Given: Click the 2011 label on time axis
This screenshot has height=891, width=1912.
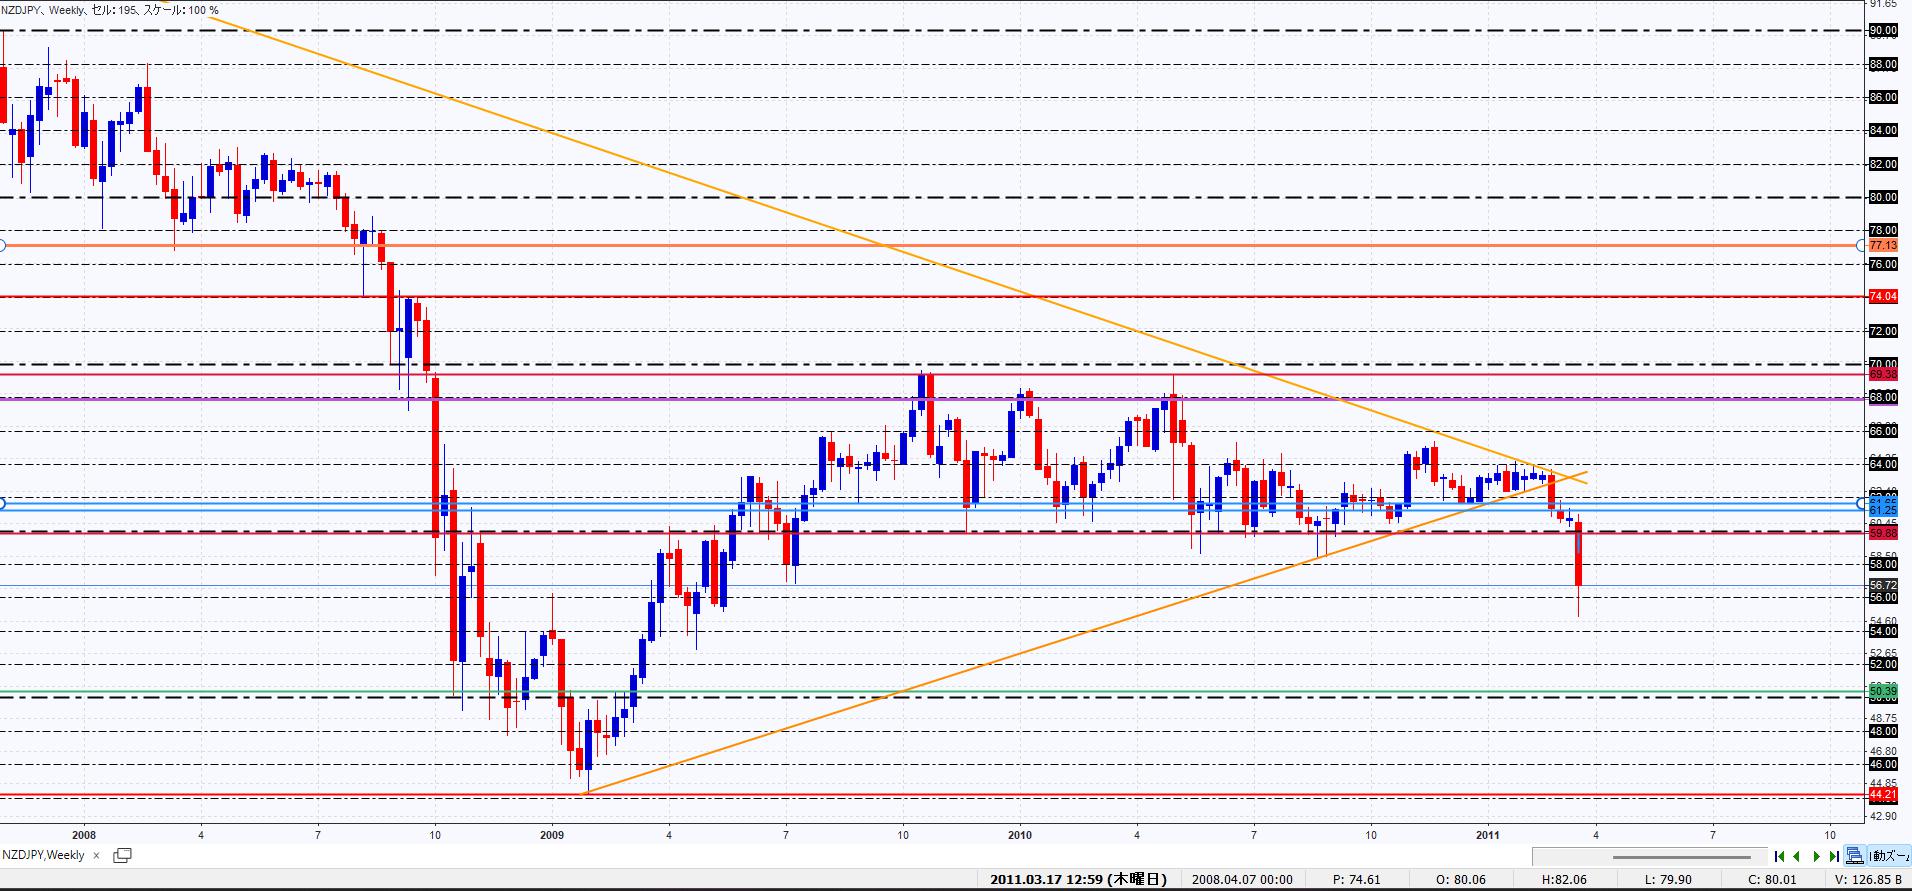Looking at the screenshot, I should [x=1487, y=835].
